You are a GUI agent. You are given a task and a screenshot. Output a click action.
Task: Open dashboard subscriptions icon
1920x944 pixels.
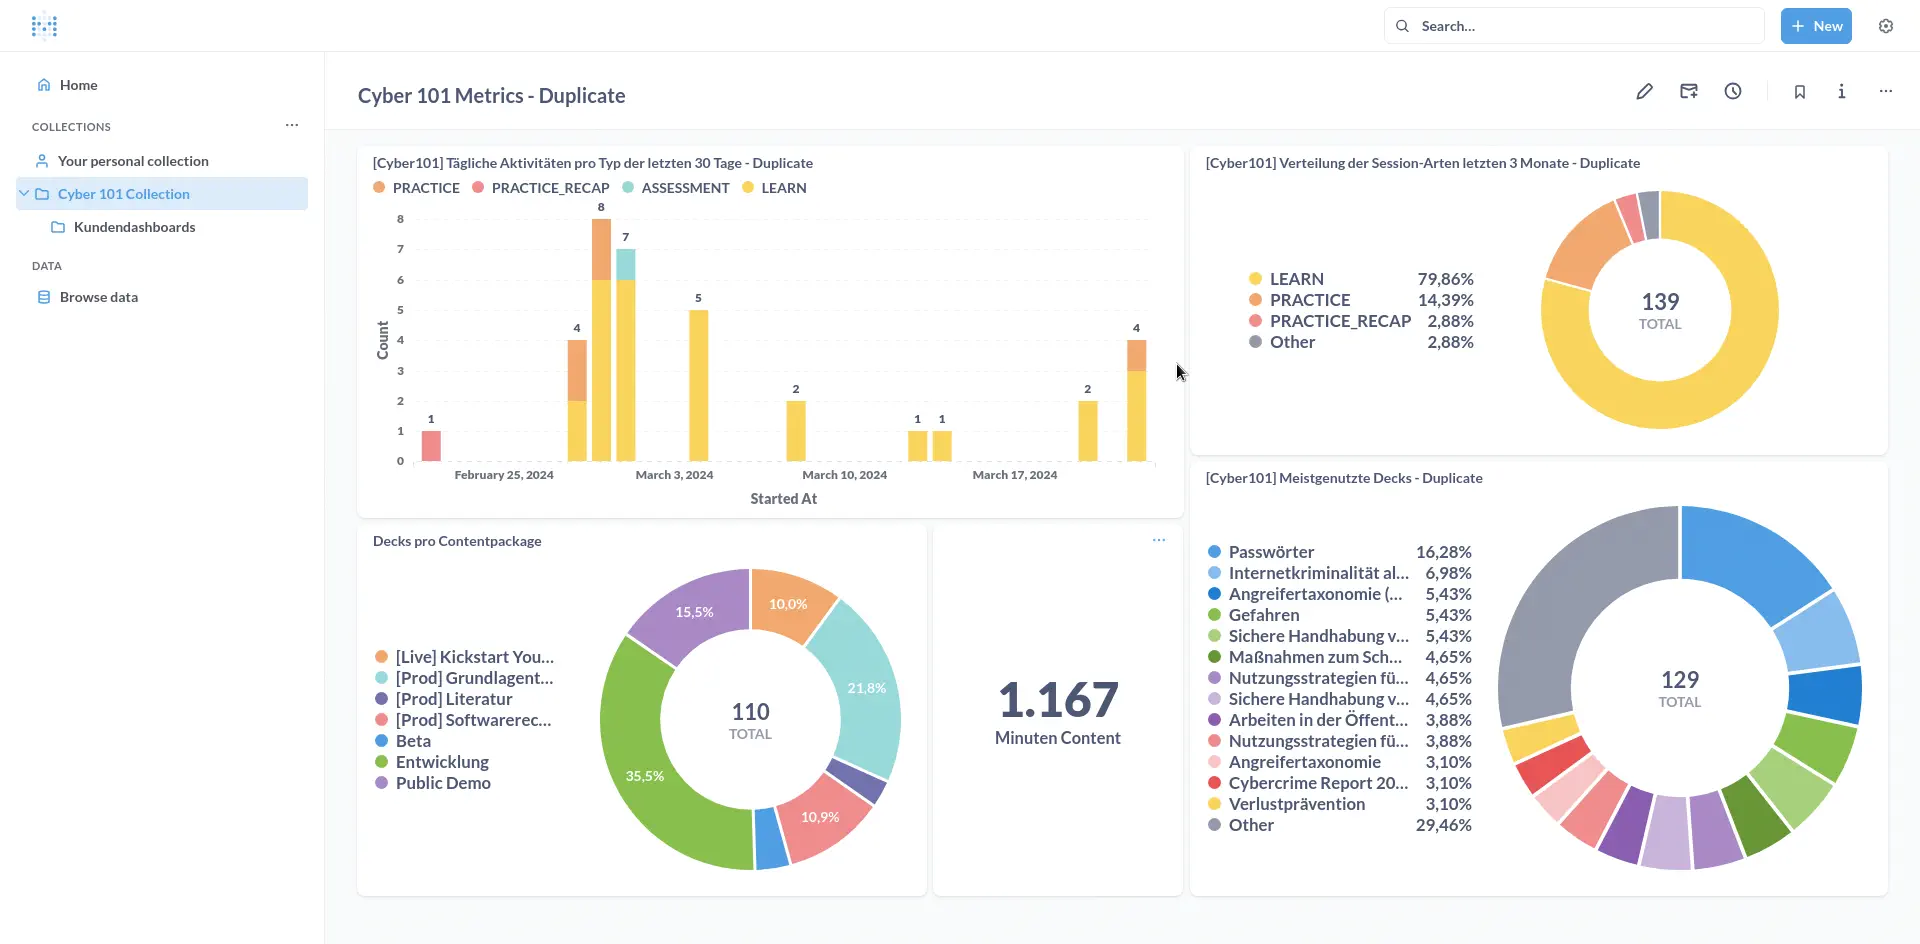(1689, 92)
